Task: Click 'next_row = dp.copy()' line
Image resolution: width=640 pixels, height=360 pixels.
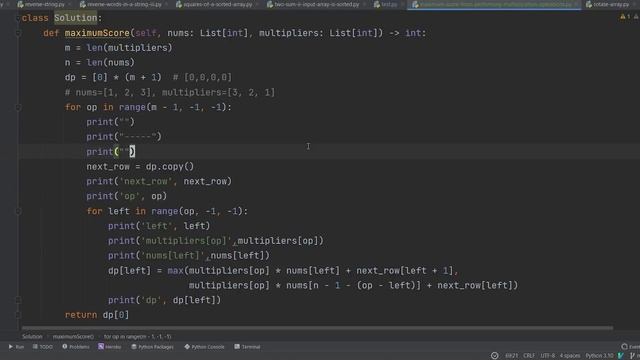Action: pos(140,167)
